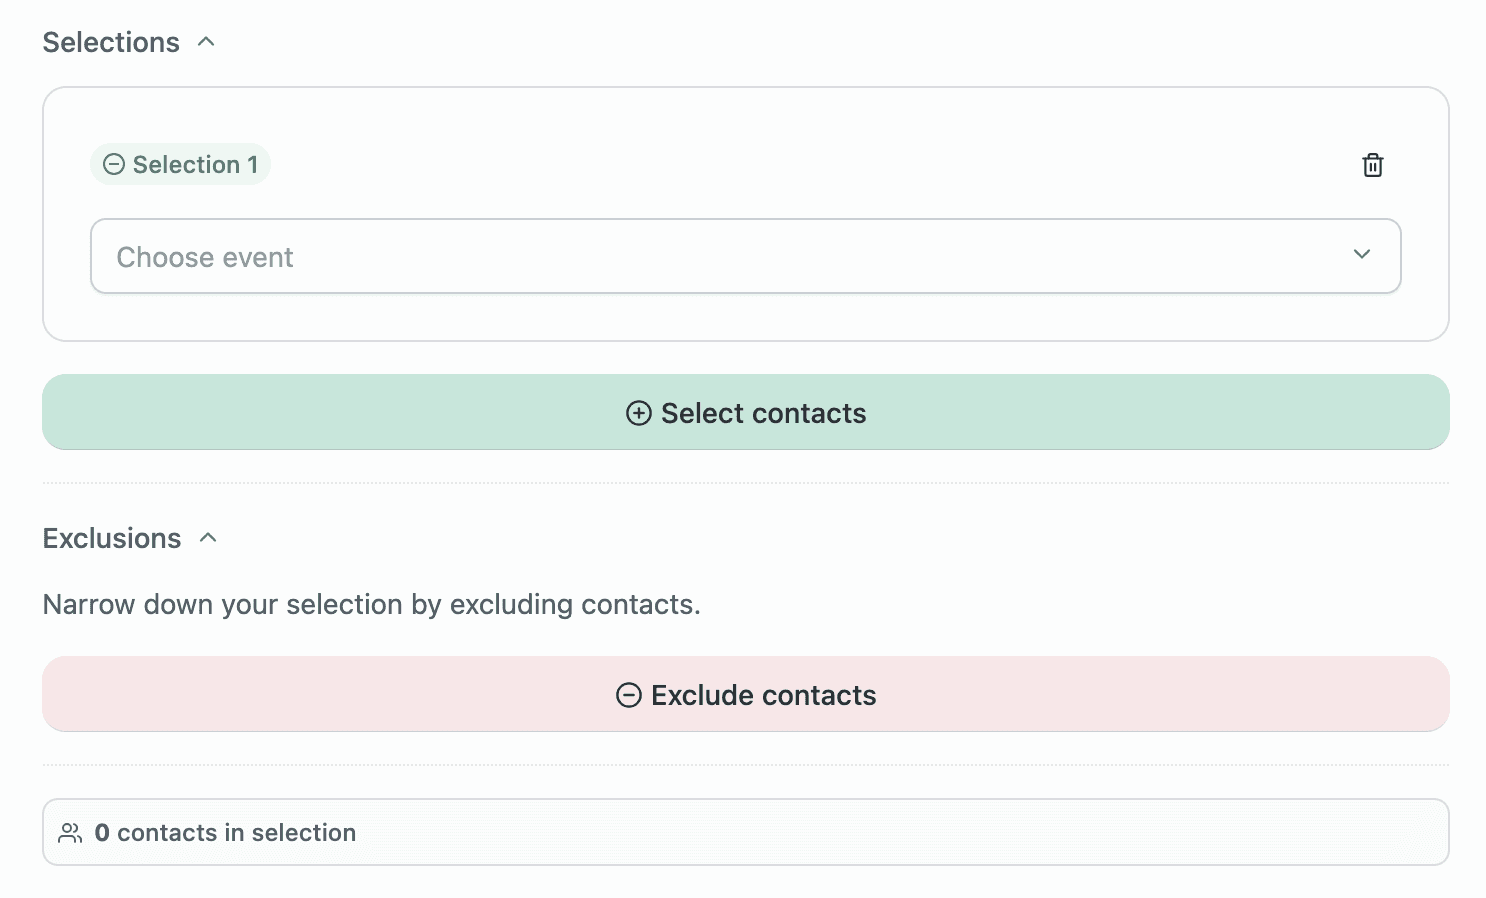
Task: Click the 0 contacts in selection label
Action: pyautogui.click(x=237, y=833)
